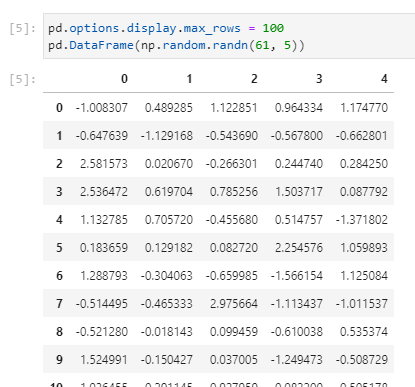415x387 pixels.
Task: Click cell value 0.705720
Action: (x=169, y=220)
